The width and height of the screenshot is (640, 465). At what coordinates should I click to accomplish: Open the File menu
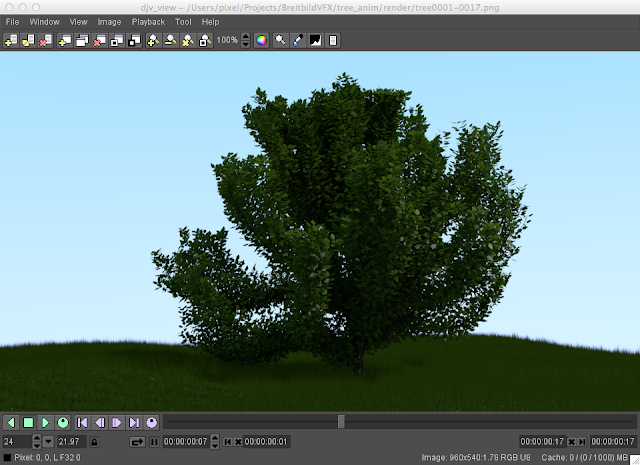point(12,22)
